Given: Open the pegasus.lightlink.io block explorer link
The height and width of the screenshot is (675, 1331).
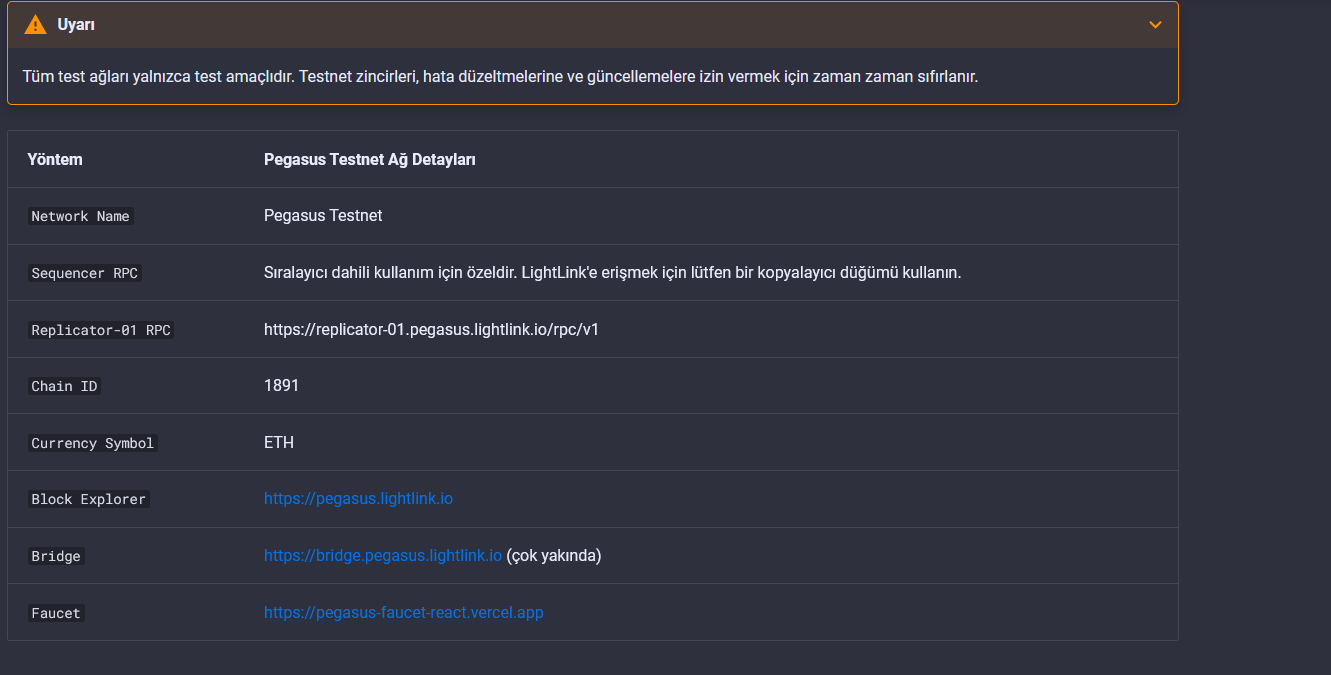Looking at the screenshot, I should (x=358, y=498).
